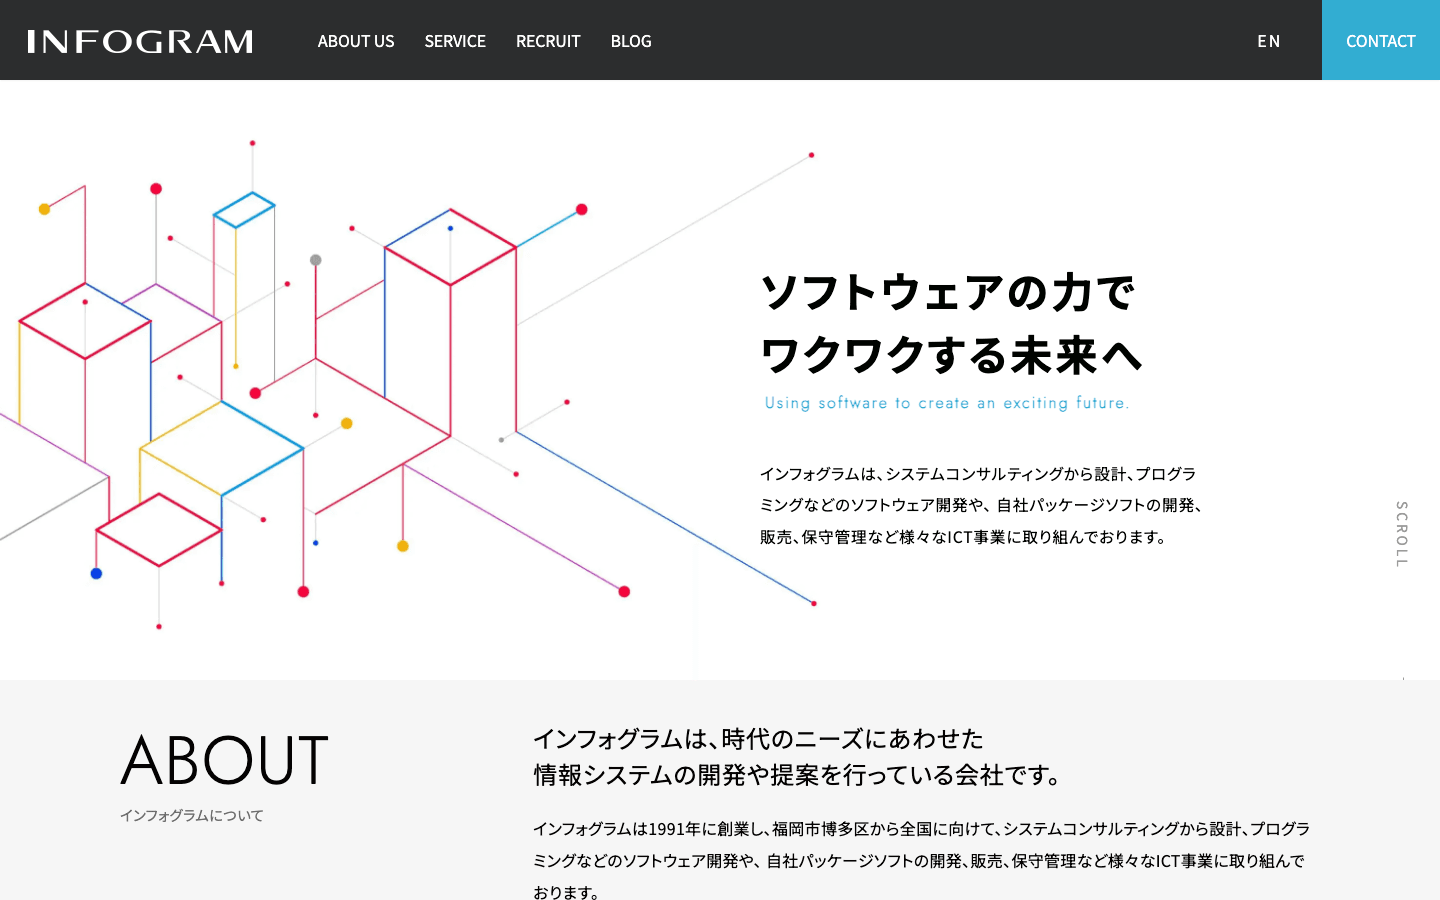Click the large ABOUT heading
1440x900 pixels.
click(x=225, y=760)
